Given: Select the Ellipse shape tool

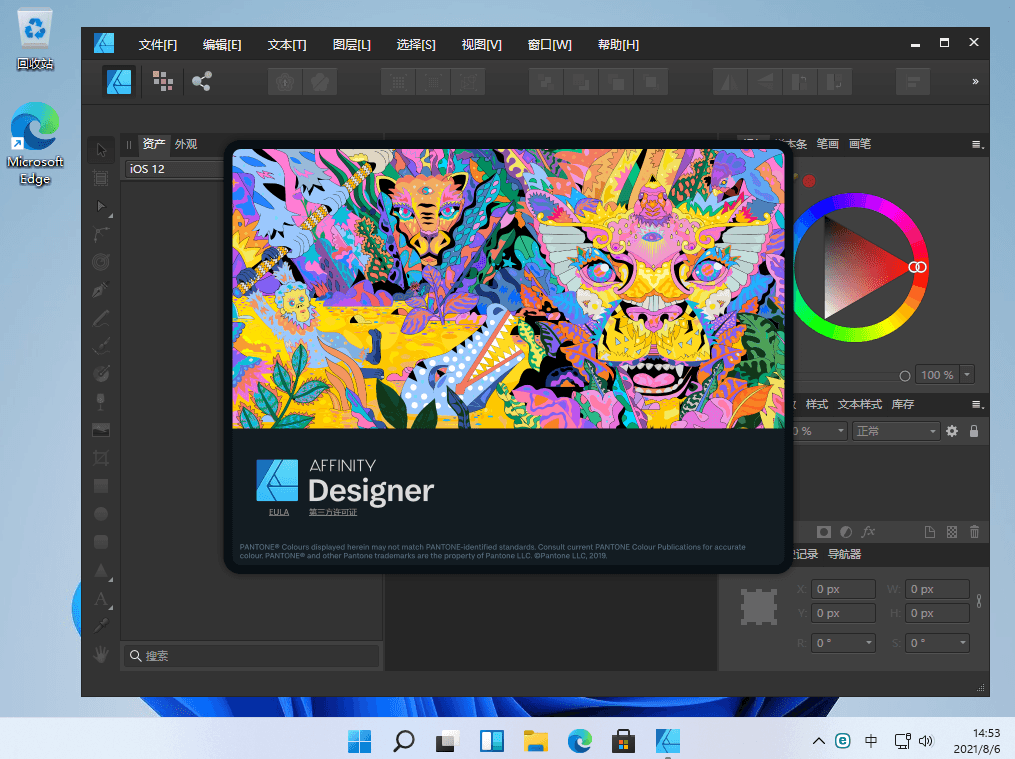Looking at the screenshot, I should (101, 514).
